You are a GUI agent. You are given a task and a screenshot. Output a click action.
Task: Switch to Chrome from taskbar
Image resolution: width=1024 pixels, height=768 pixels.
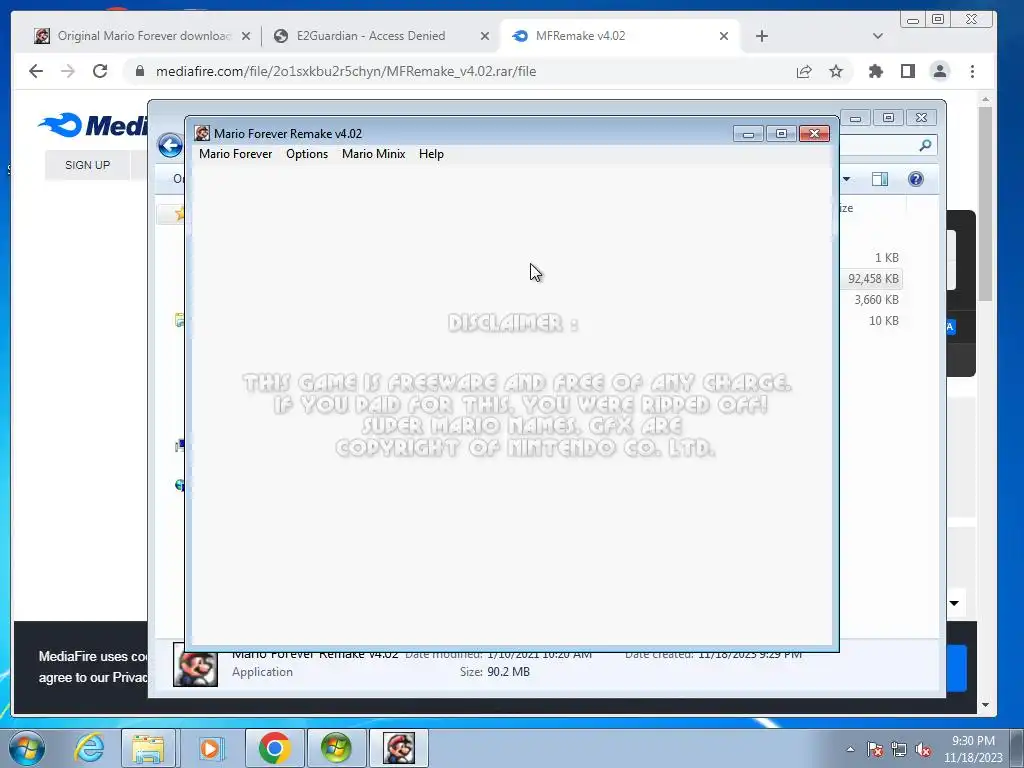(274, 748)
